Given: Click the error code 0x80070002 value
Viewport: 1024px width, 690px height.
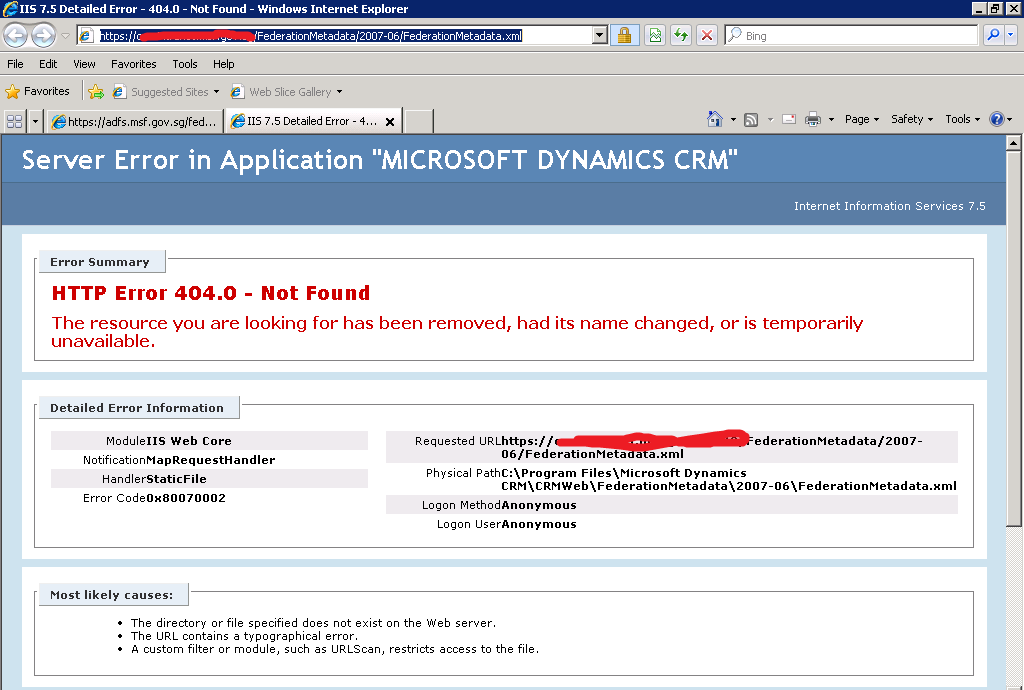Looking at the screenshot, I should [x=186, y=498].
